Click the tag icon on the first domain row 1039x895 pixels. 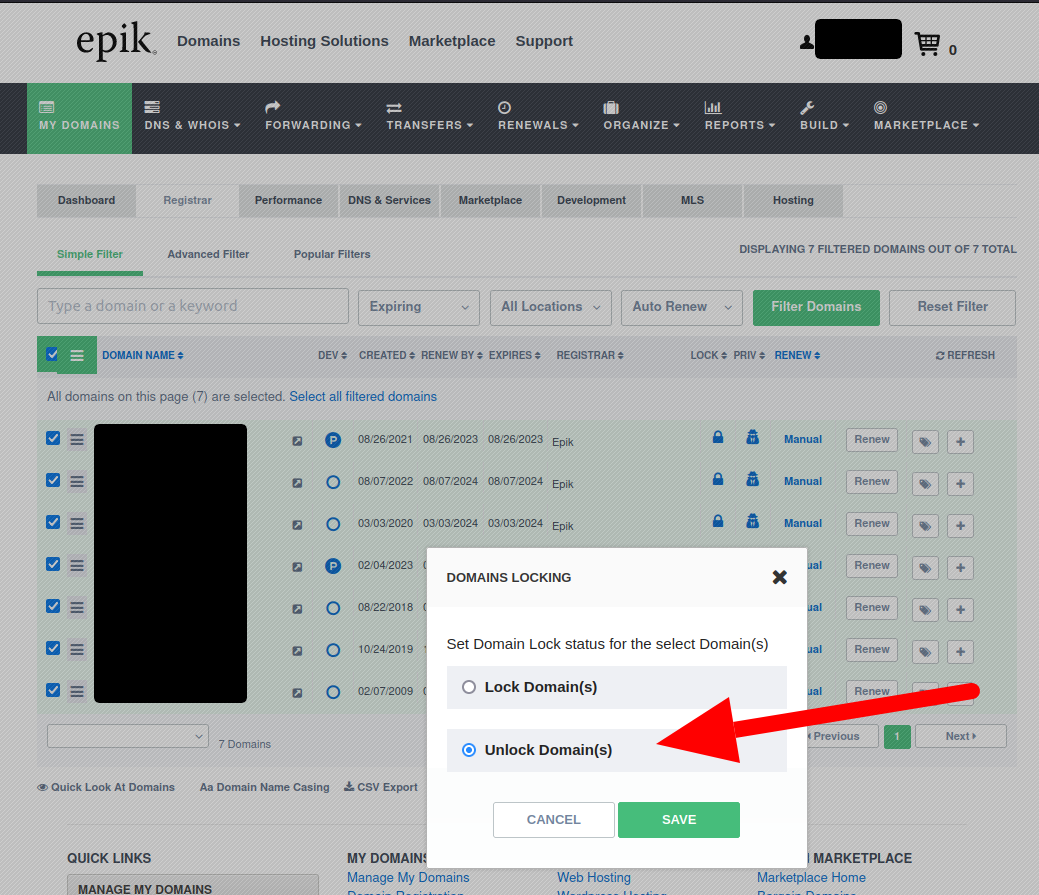pos(924,441)
